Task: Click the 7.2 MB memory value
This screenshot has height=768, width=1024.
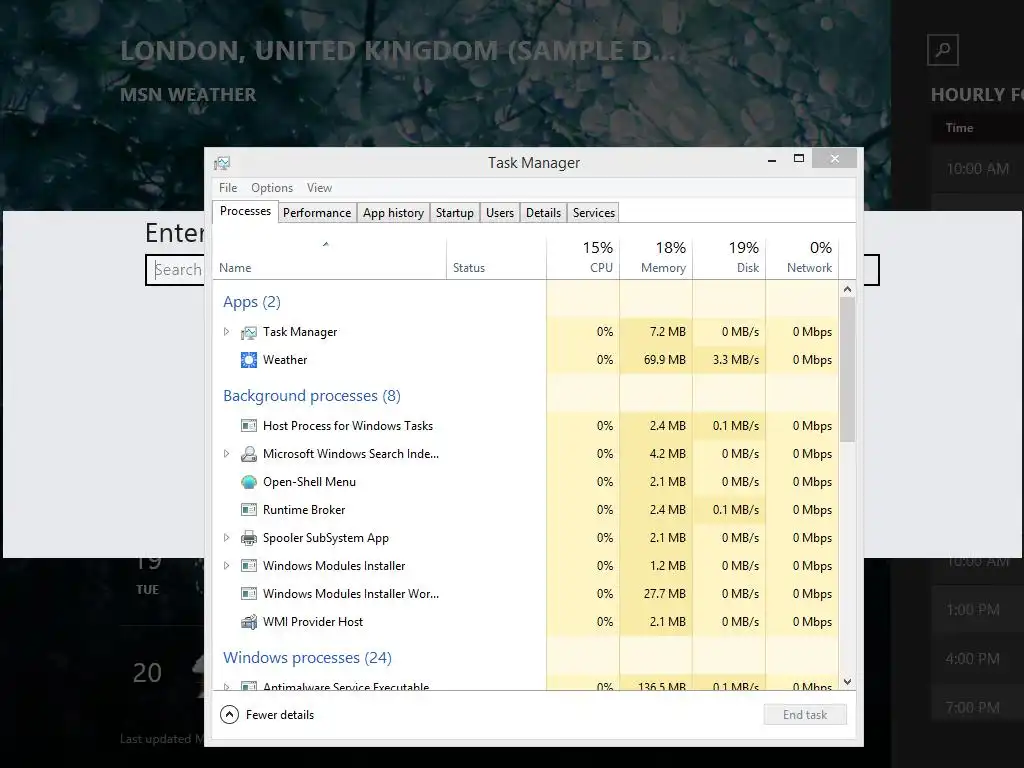Action: point(667,332)
